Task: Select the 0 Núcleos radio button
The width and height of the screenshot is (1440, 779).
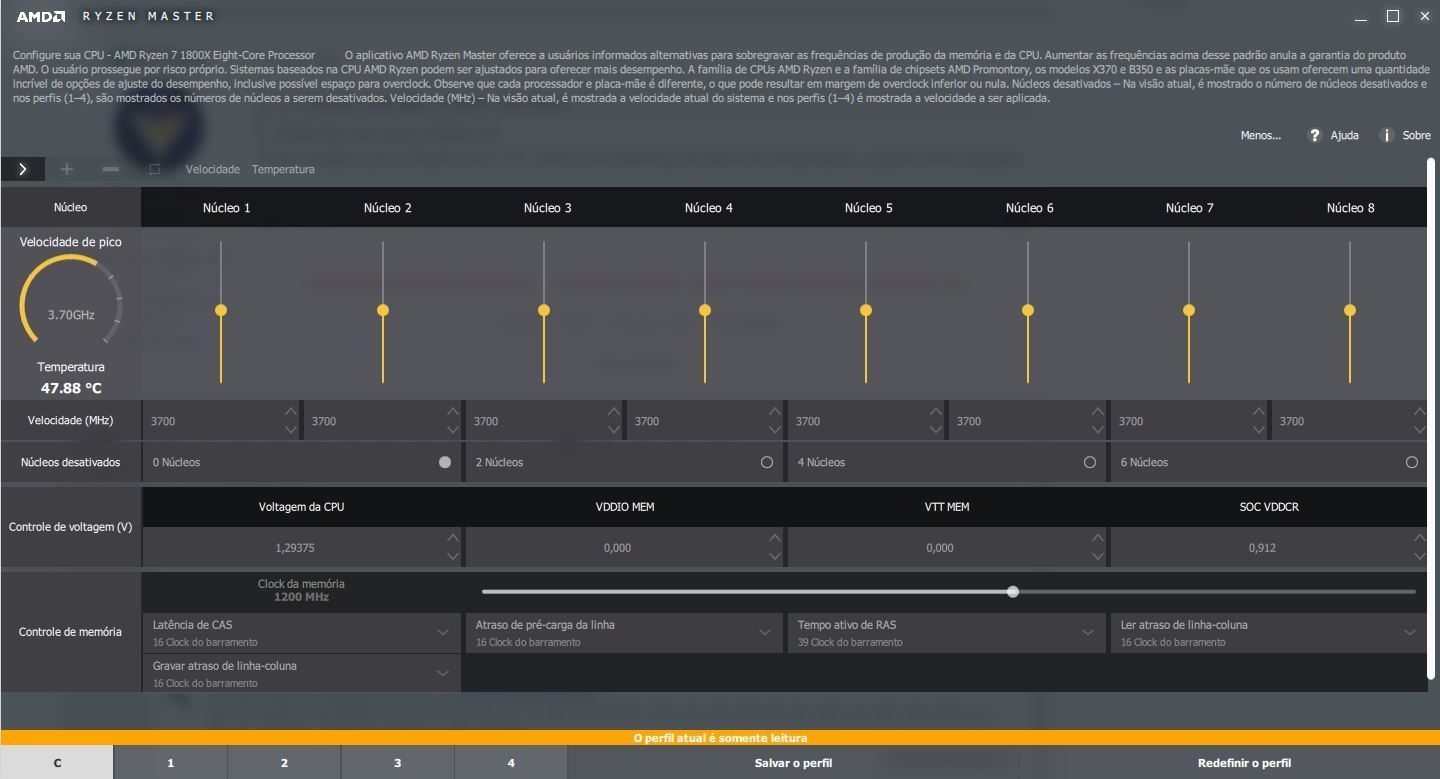Action: point(445,462)
